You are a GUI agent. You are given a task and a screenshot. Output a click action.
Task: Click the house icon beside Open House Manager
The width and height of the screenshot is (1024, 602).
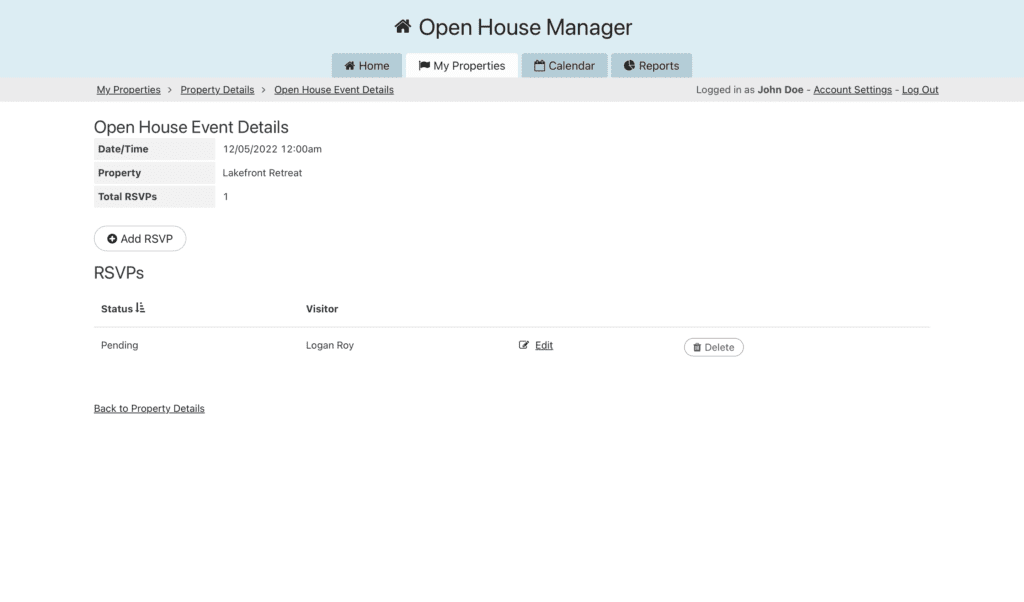[402, 27]
